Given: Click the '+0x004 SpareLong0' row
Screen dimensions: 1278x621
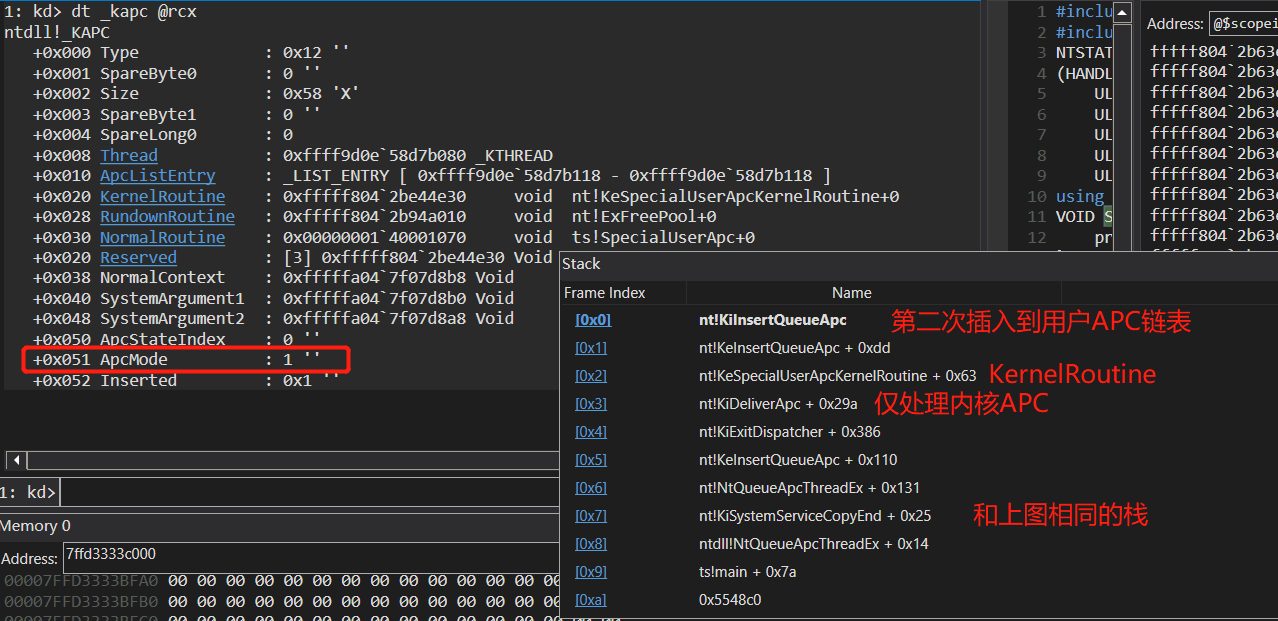Looking at the screenshot, I should point(163,135).
